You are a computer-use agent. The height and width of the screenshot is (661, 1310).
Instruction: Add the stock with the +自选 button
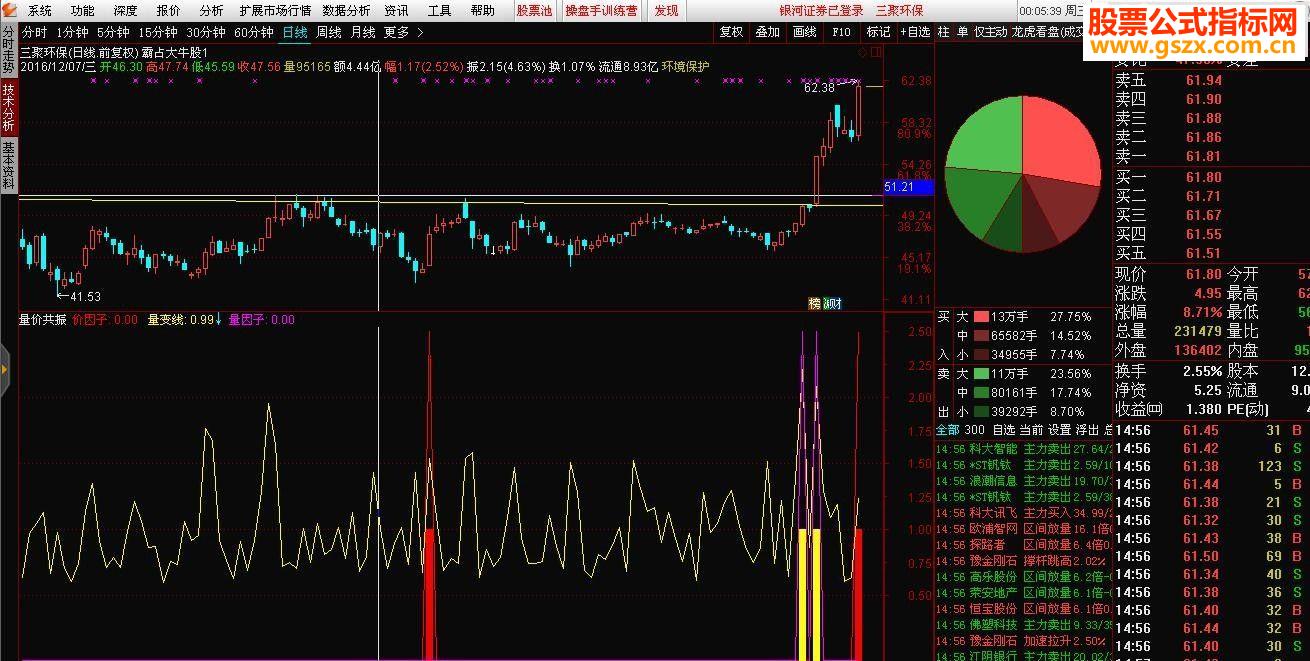pos(914,32)
